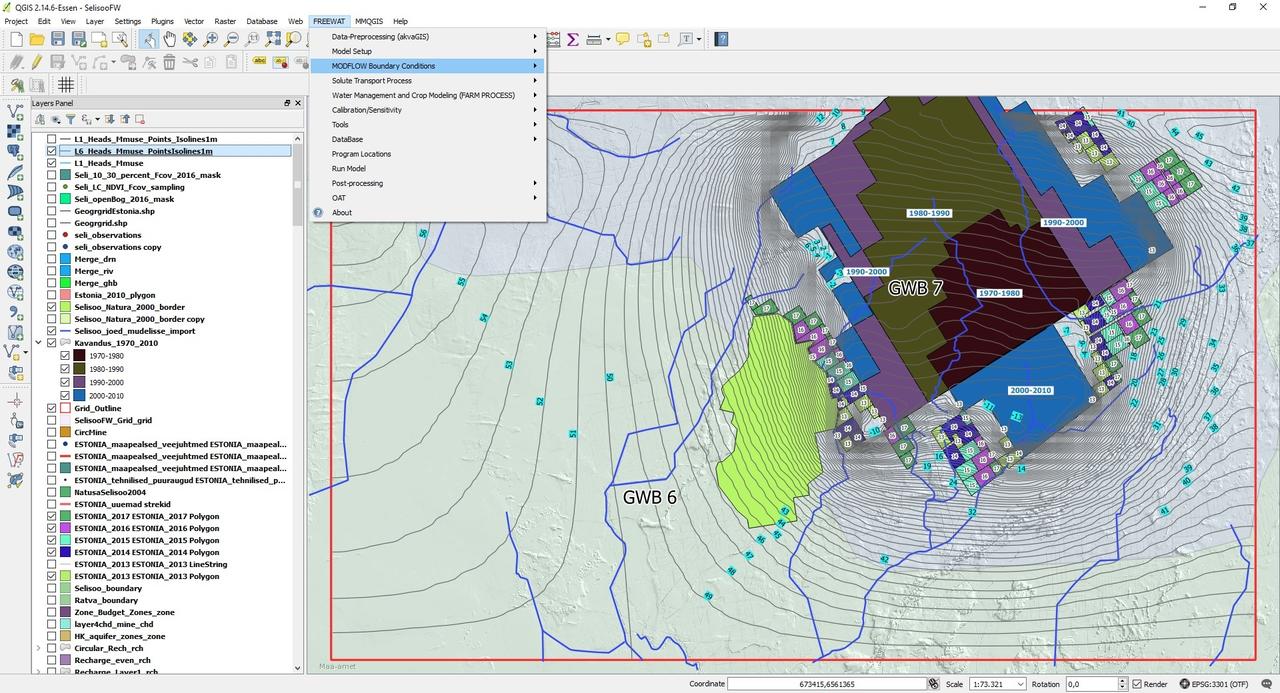Open the Scale dropdown
1280x693 pixels.
[x=1020, y=684]
